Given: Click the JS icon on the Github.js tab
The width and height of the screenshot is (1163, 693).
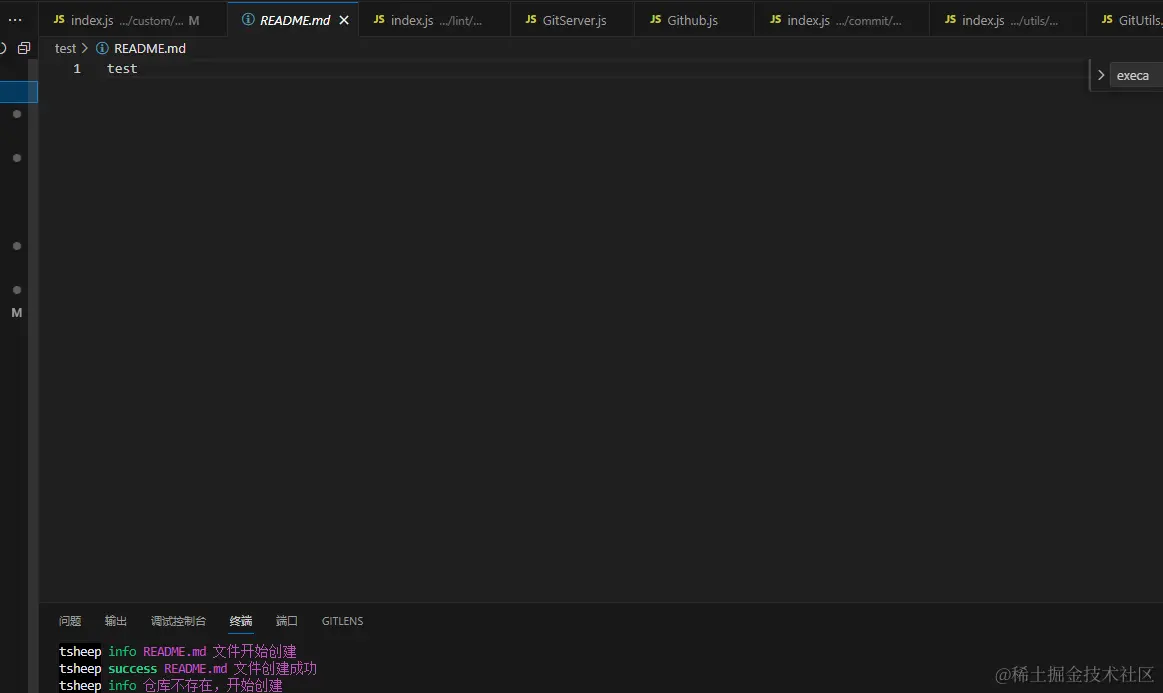Looking at the screenshot, I should (x=656, y=19).
